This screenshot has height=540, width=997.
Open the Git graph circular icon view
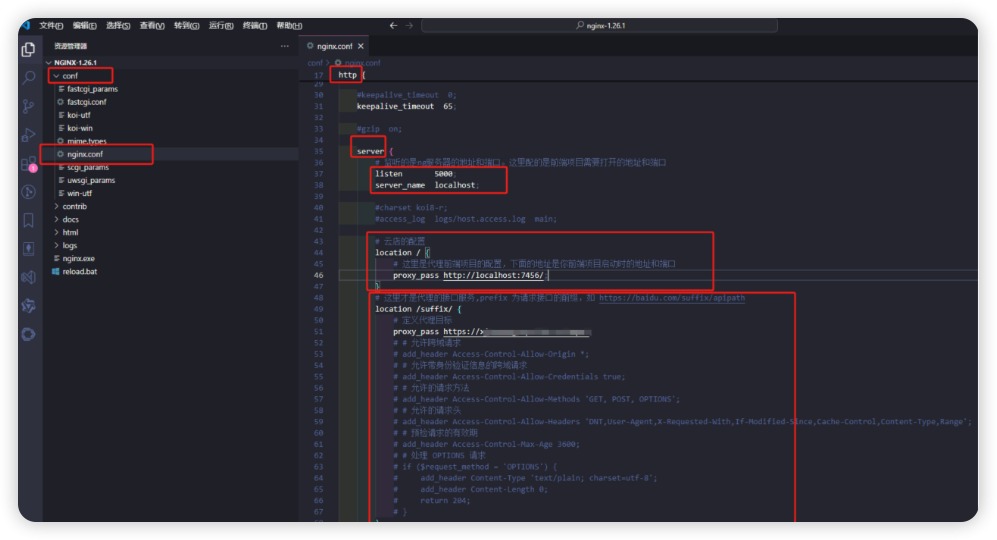[x=28, y=191]
